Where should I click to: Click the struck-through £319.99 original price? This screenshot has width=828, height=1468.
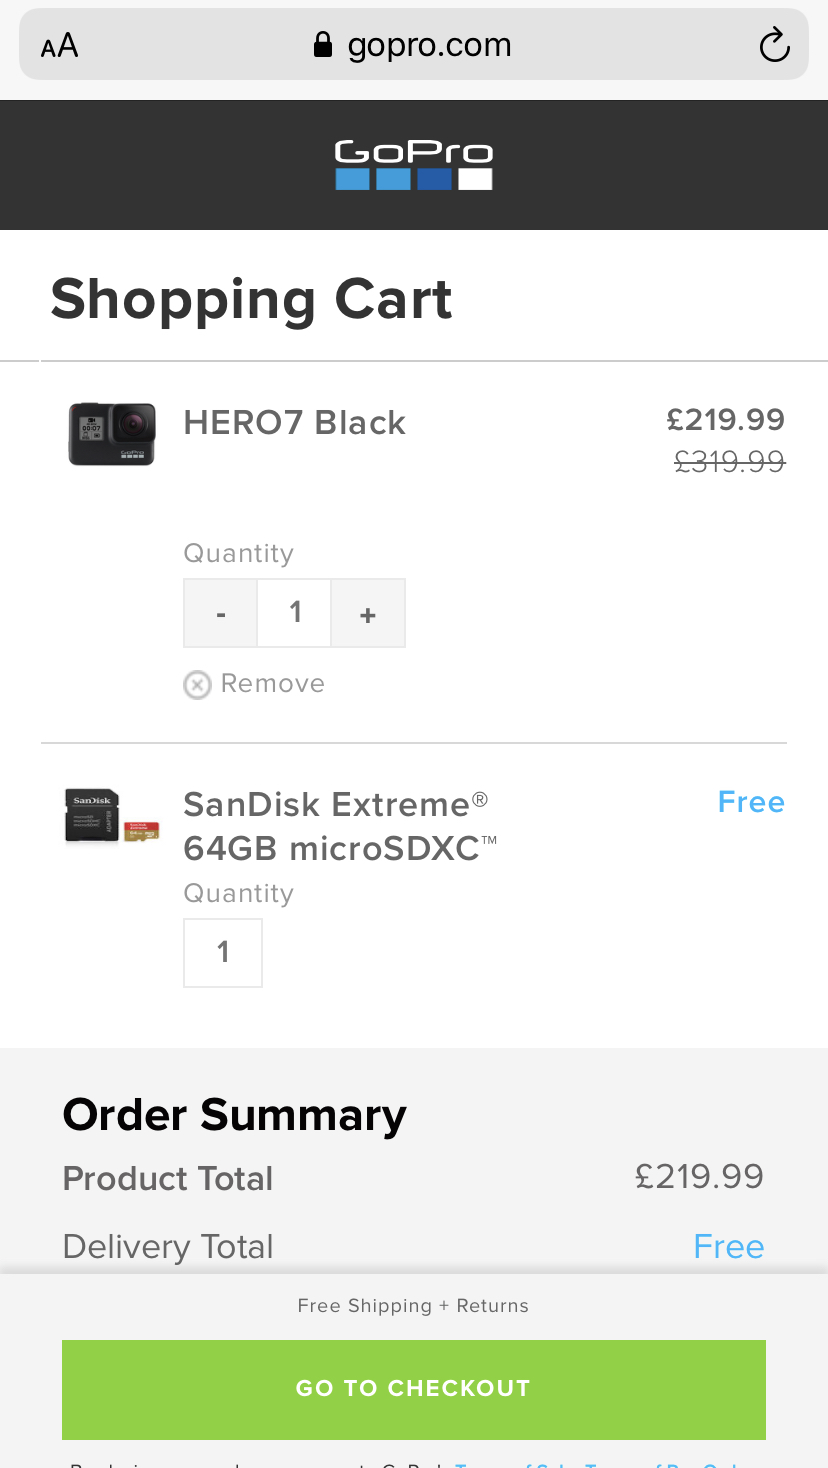[730, 461]
